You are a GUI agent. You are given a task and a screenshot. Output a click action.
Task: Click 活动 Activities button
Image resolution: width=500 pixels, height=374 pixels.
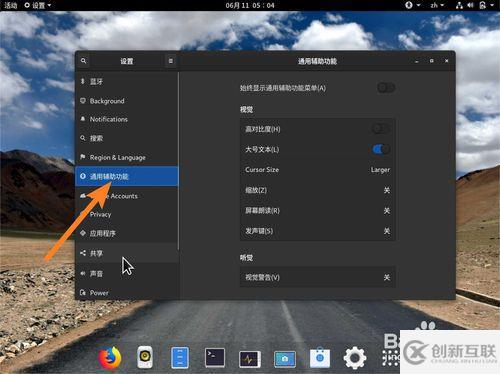pos(10,5)
